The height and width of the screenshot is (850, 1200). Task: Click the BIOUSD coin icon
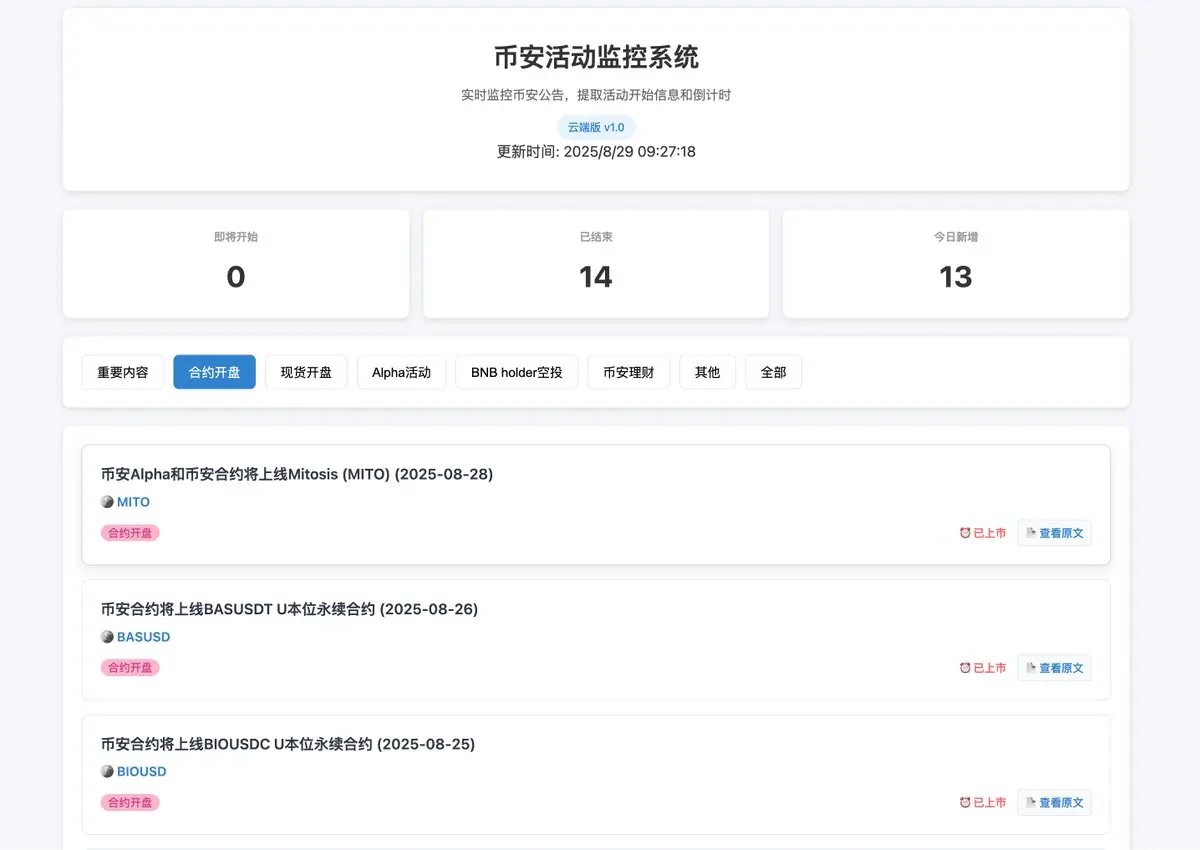[107, 772]
